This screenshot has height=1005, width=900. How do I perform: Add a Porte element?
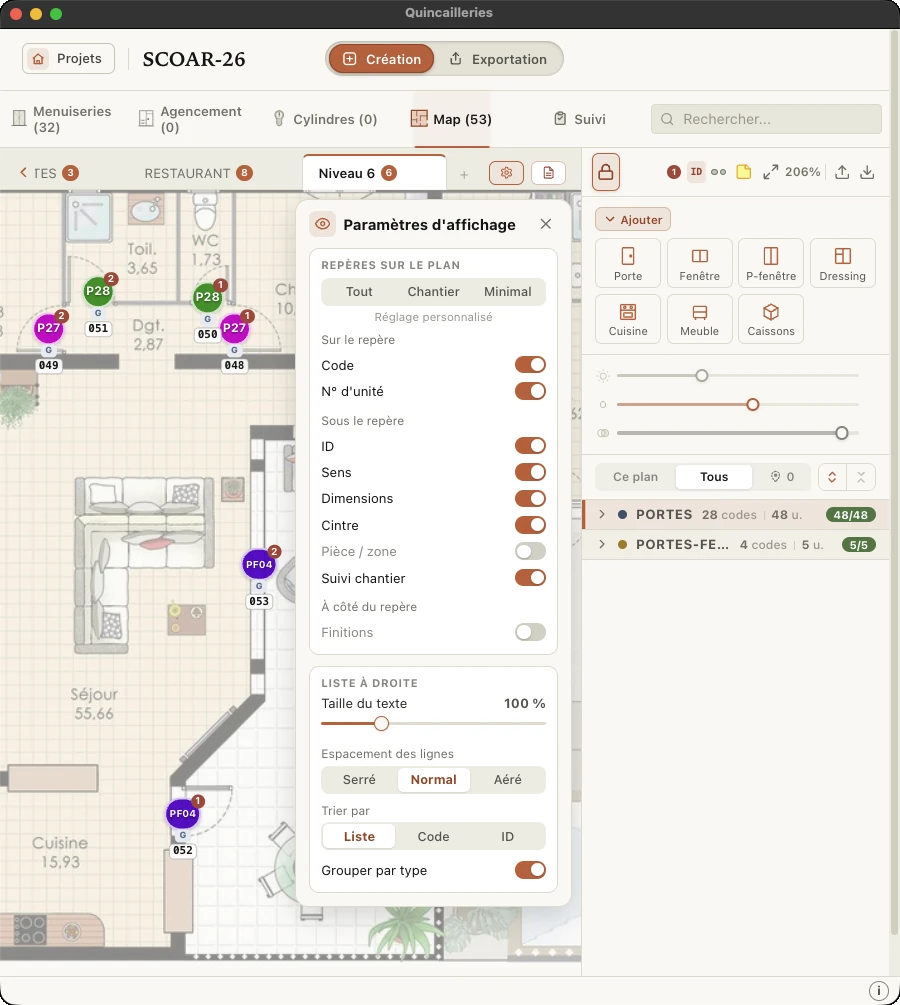pyautogui.click(x=628, y=263)
